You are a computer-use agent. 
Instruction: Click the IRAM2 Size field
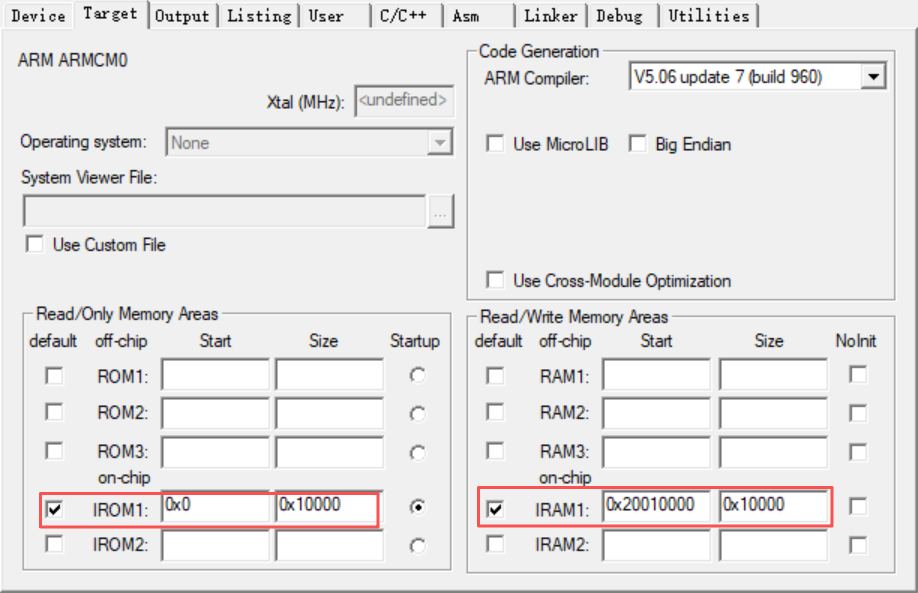(773, 546)
